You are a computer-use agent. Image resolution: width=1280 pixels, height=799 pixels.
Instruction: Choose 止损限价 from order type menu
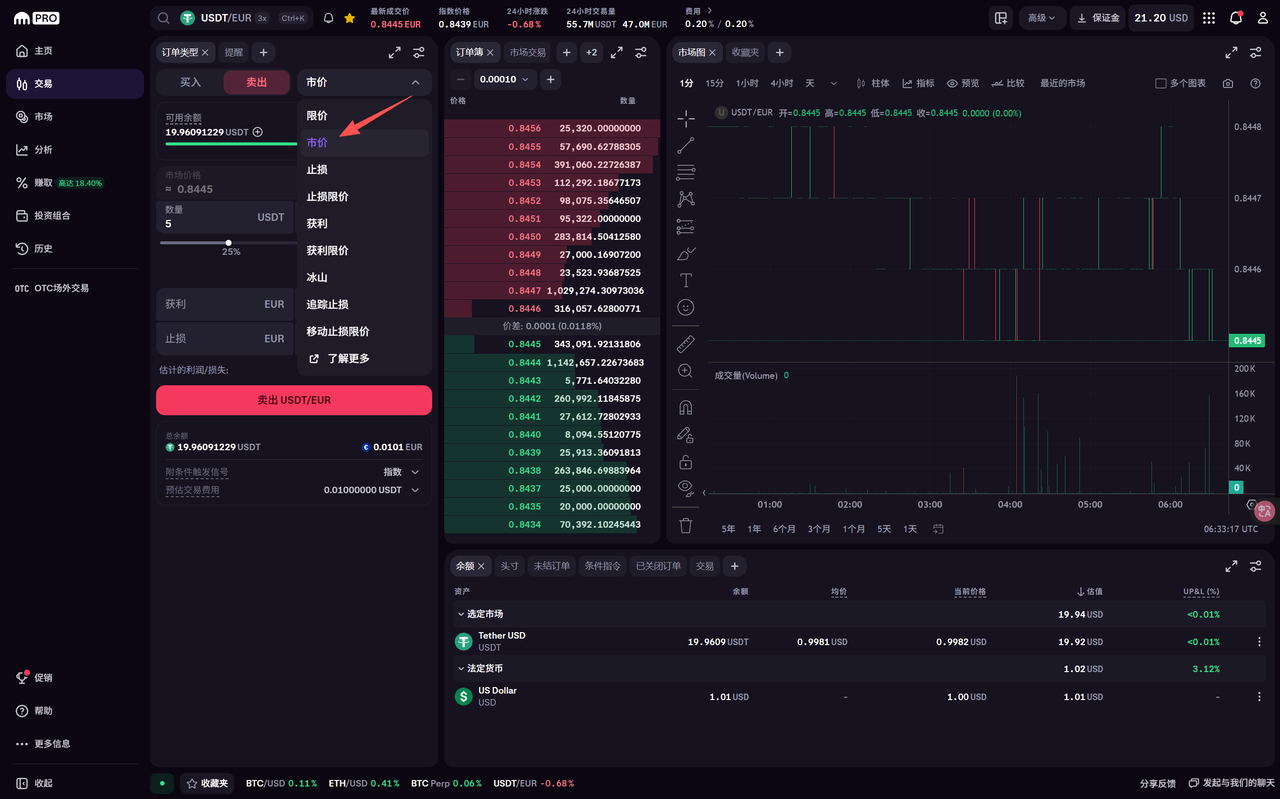(327, 197)
